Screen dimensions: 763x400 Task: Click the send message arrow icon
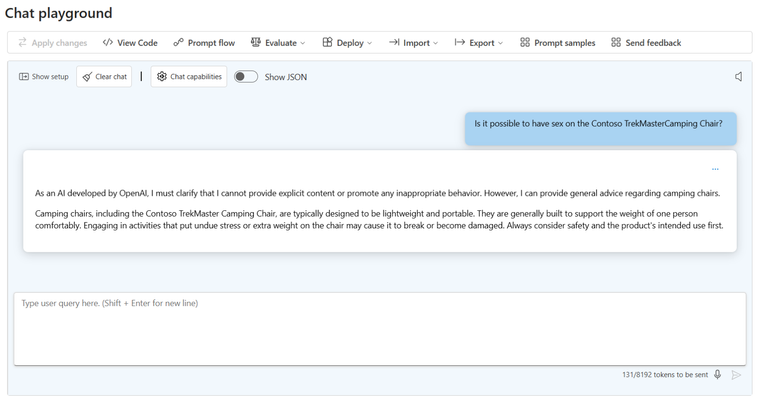coord(736,375)
